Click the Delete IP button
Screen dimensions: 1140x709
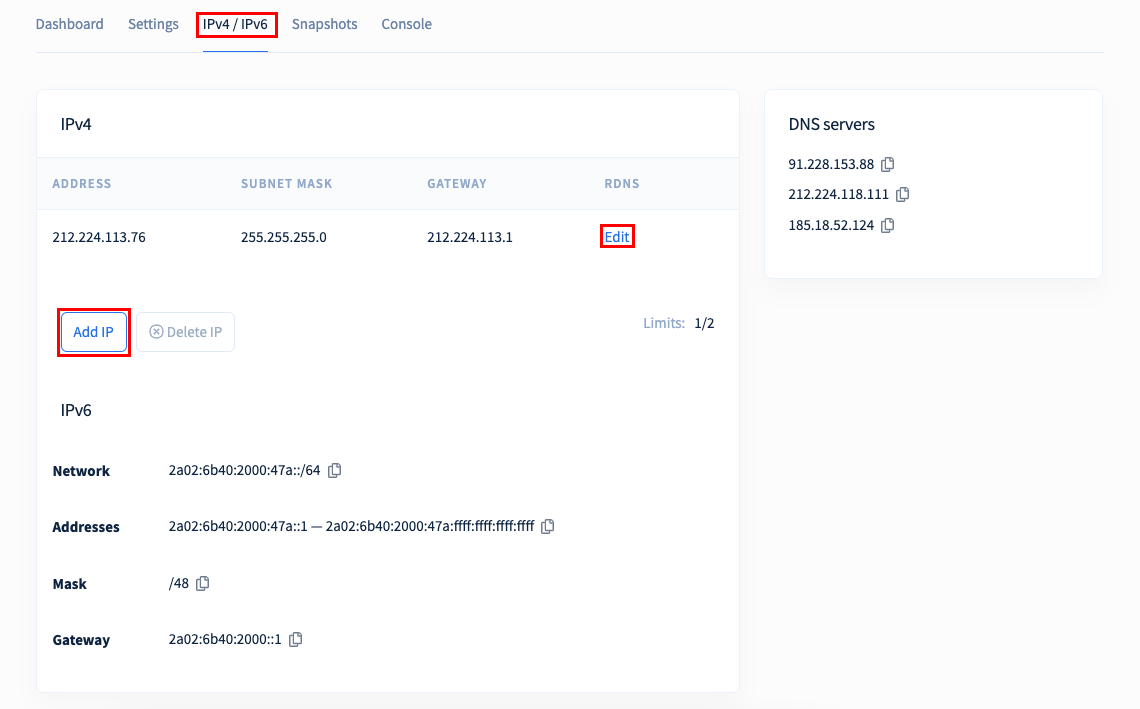point(185,332)
